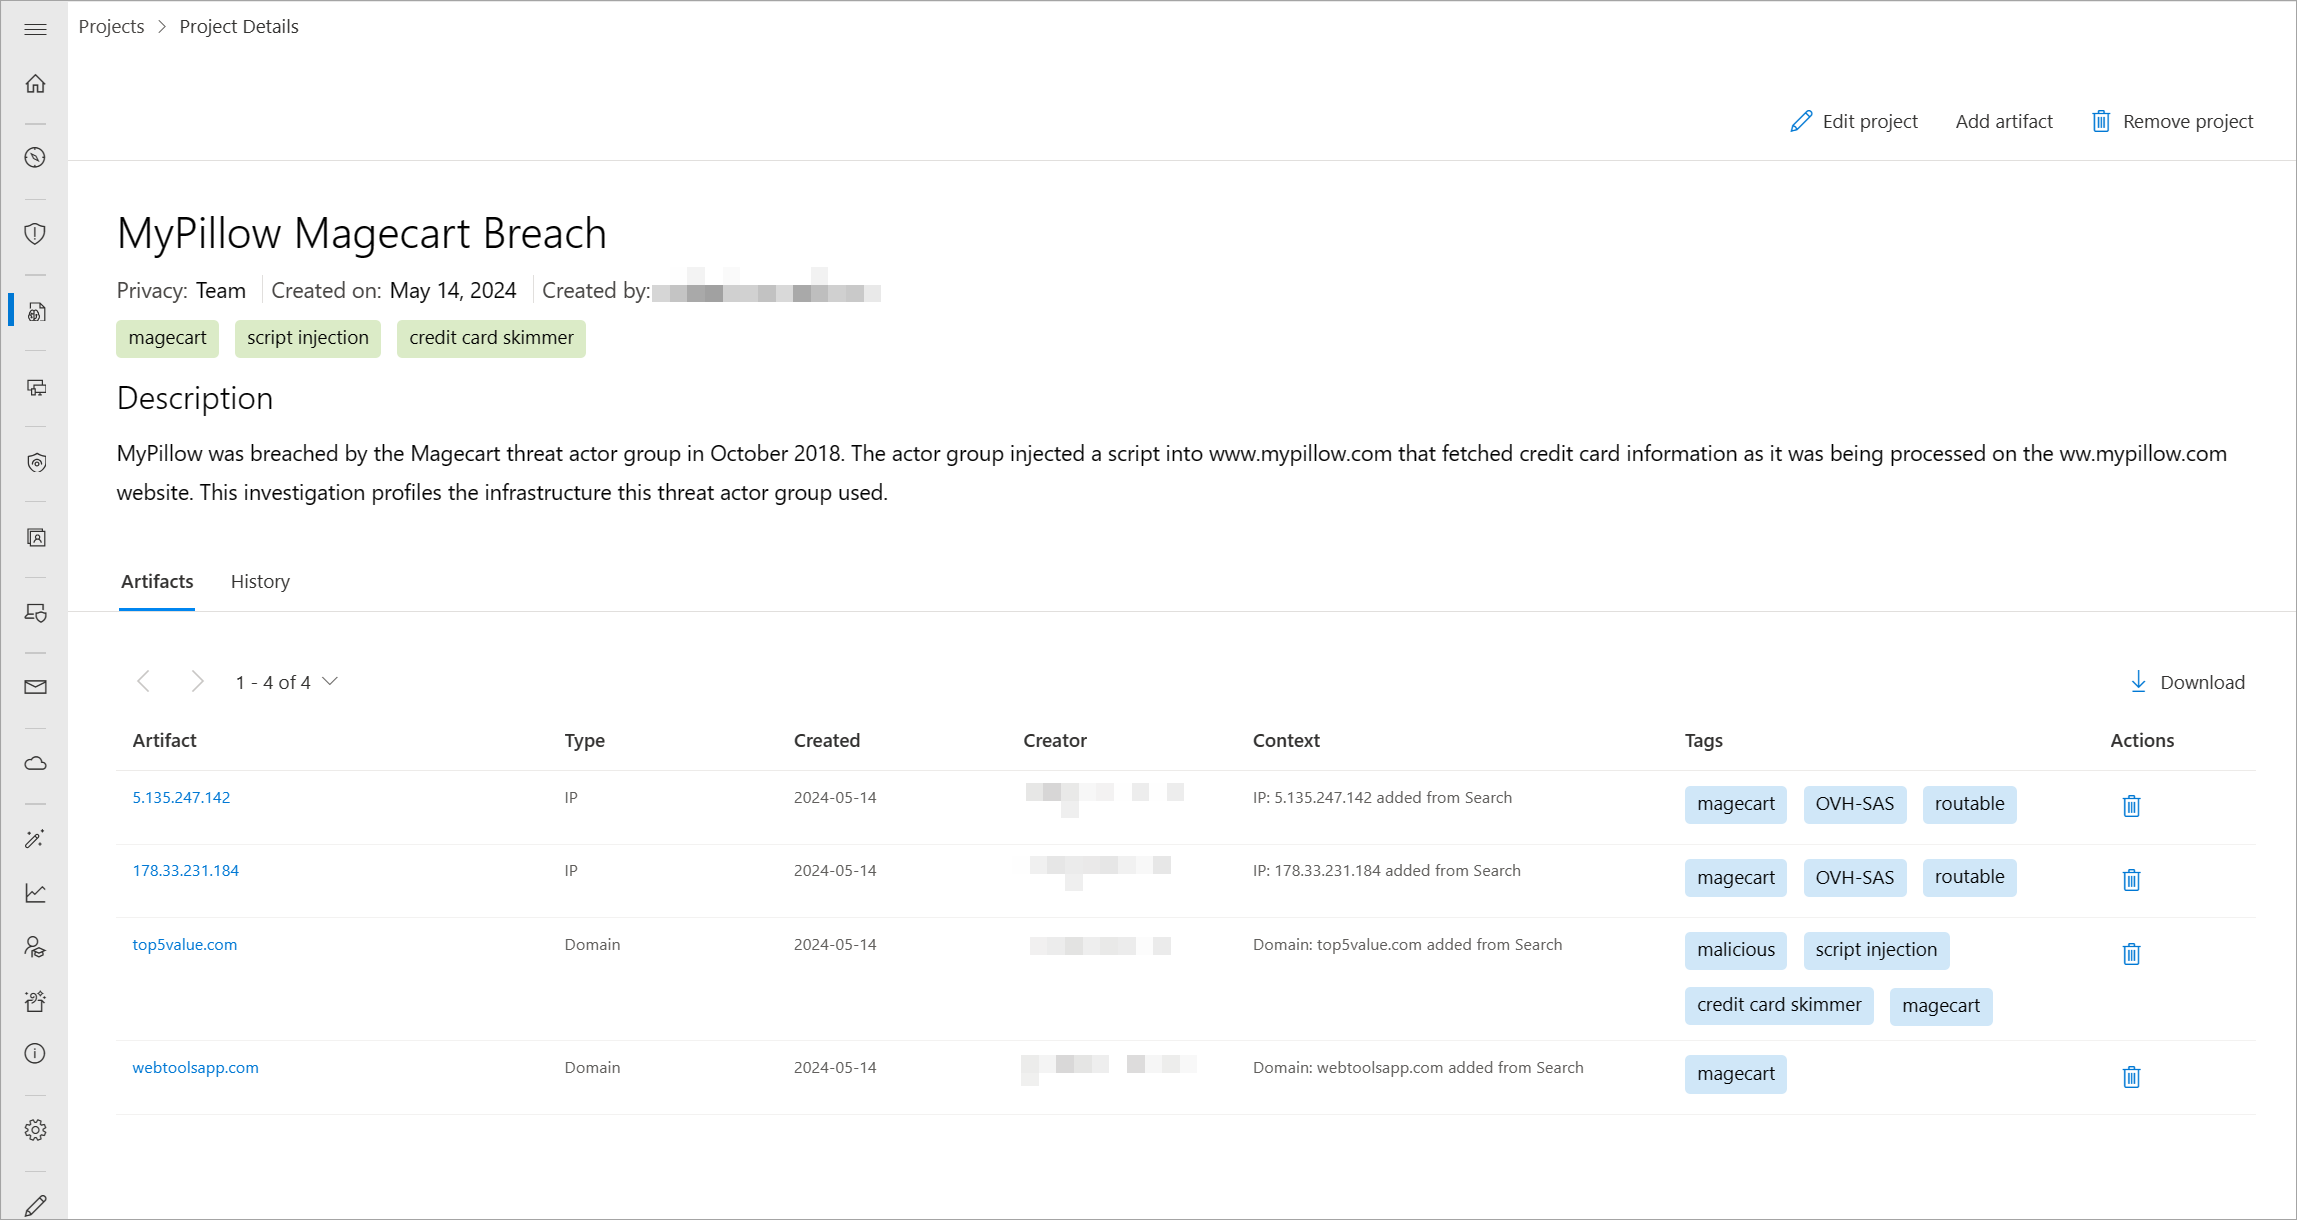Click the mail envelope sidebar icon

point(35,687)
